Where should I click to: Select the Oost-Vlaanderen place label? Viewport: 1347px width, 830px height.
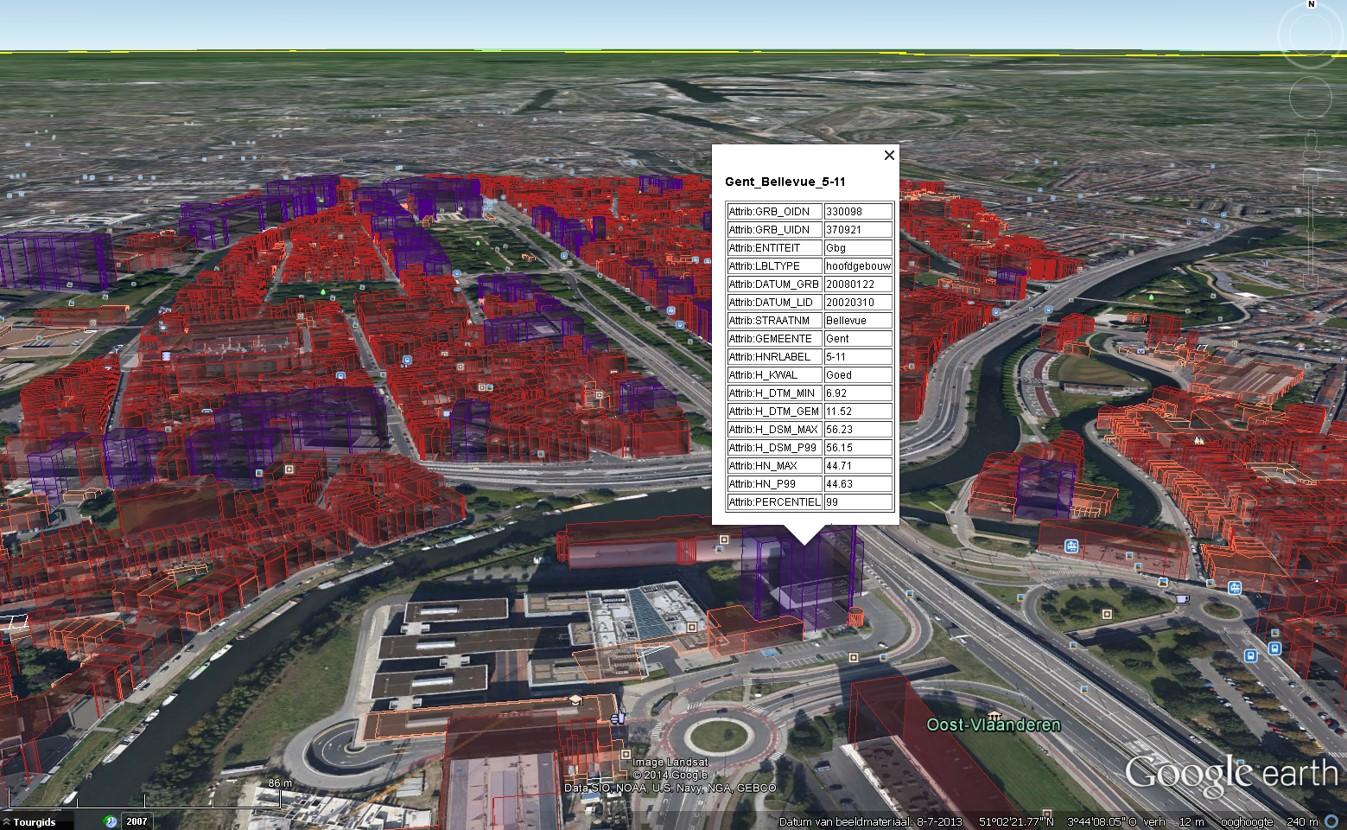993,725
